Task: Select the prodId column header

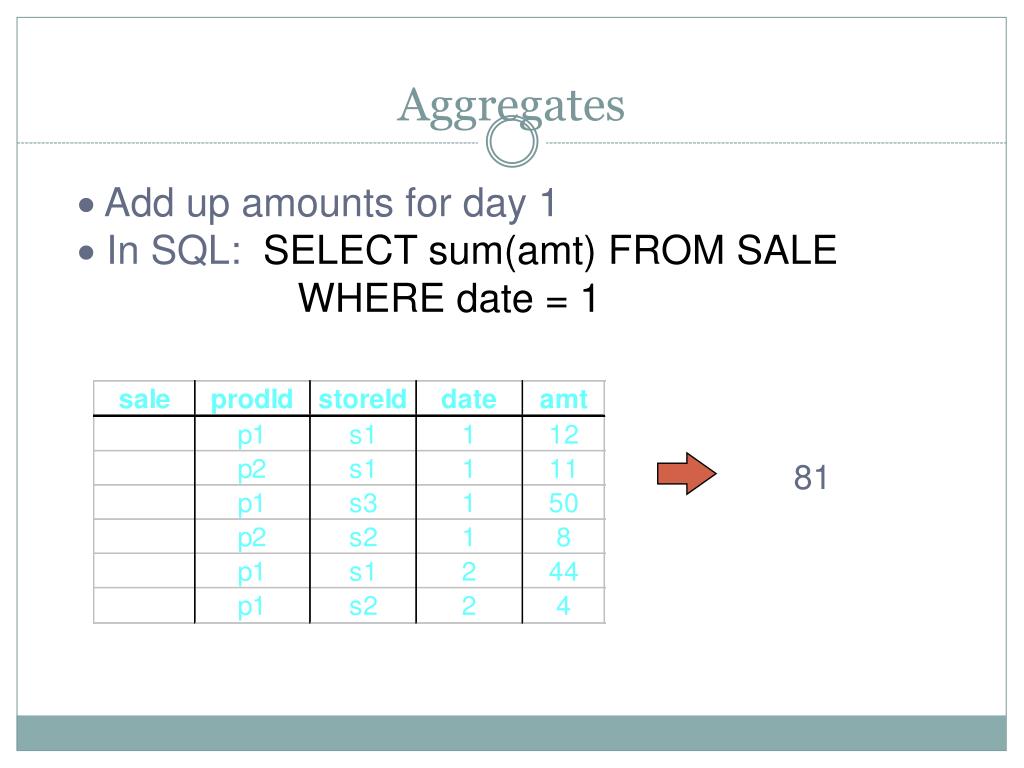Action: (252, 399)
